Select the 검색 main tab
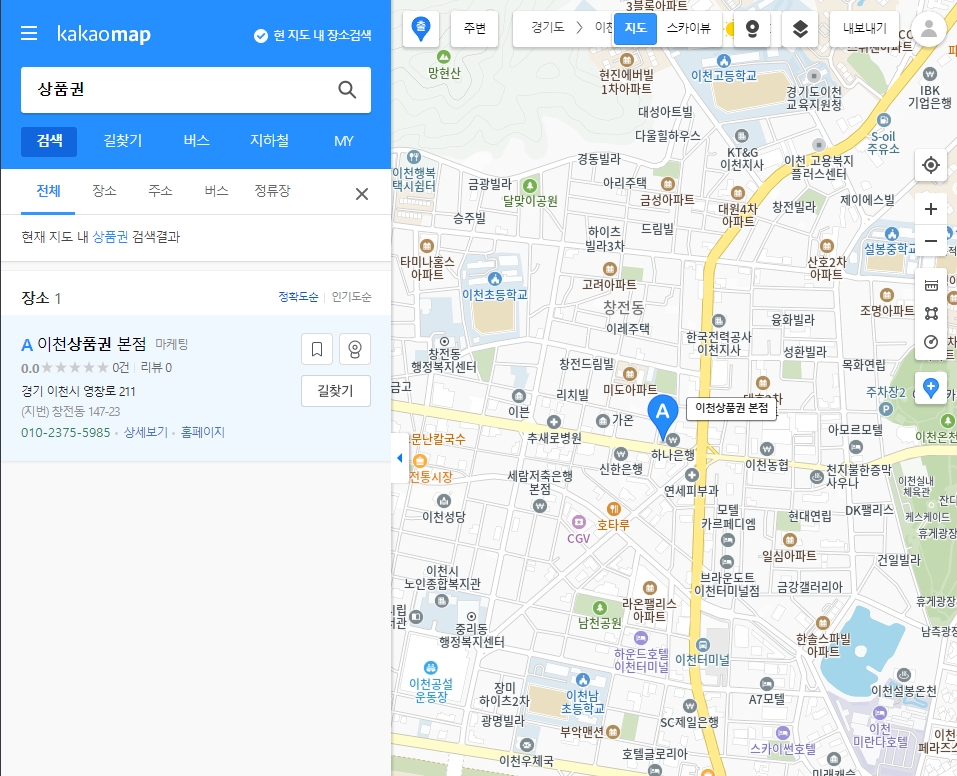 [x=49, y=141]
